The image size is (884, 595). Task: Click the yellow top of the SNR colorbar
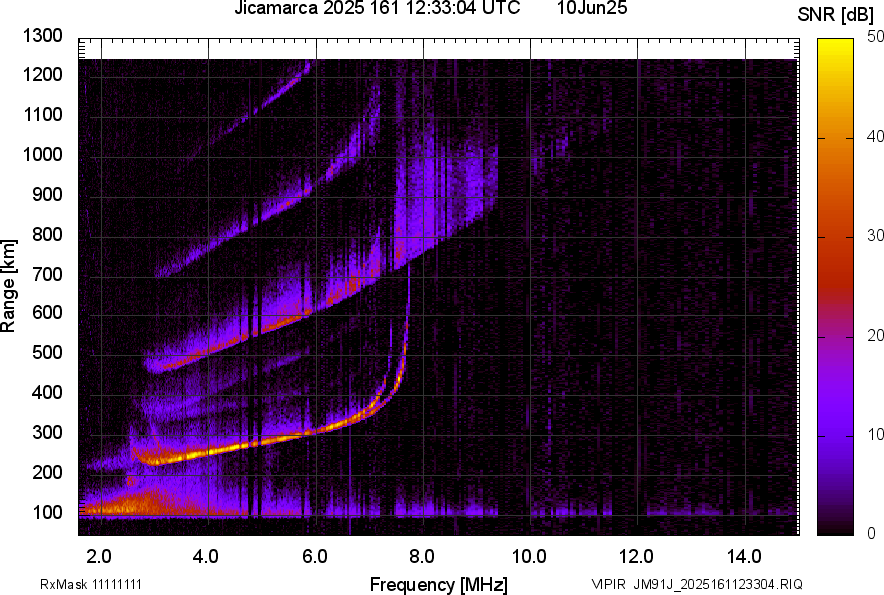pos(834,50)
